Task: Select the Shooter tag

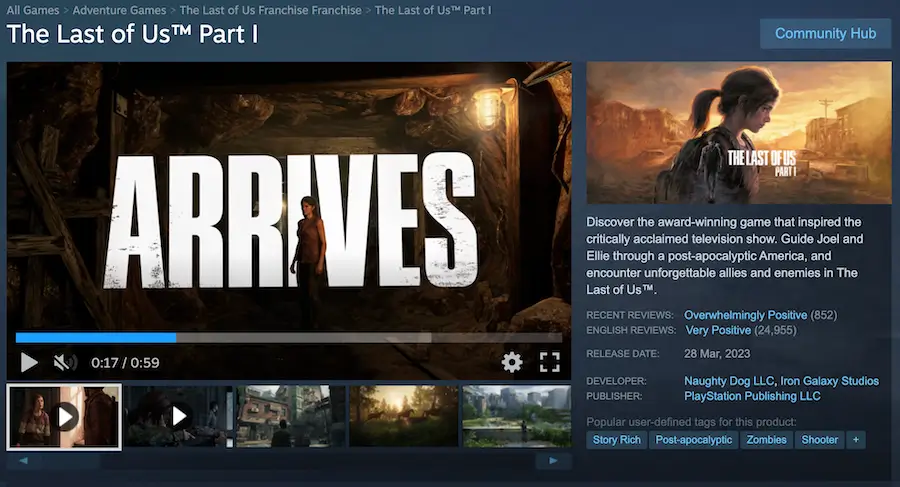Action: (x=820, y=440)
